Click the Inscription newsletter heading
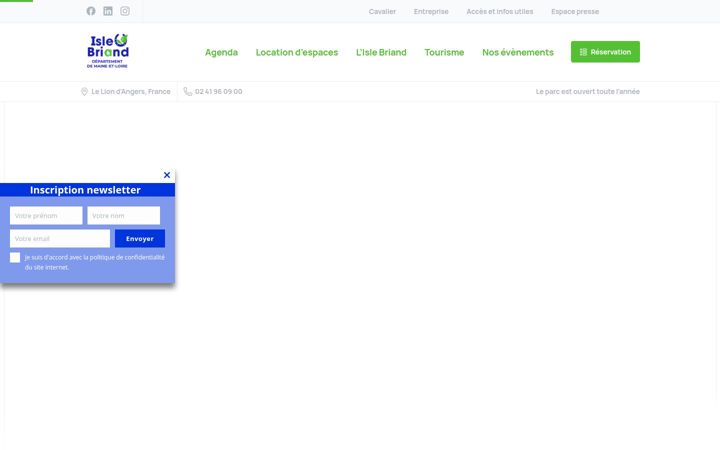Viewport: 720px width, 450px height. (x=85, y=190)
